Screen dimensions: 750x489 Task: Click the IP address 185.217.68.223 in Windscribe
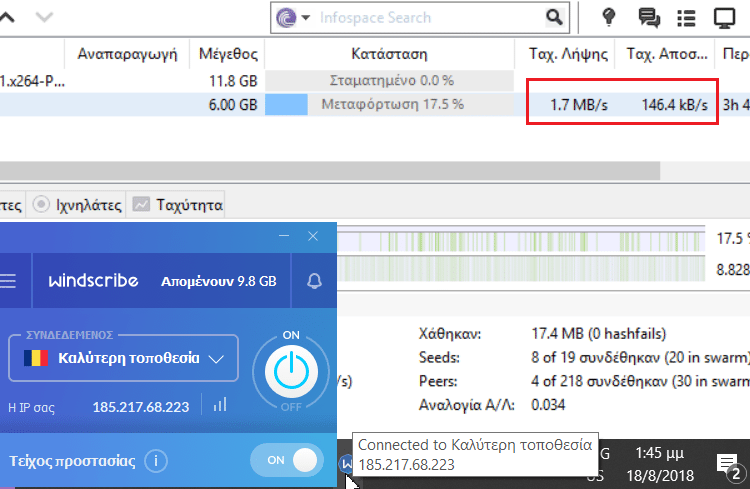(141, 407)
